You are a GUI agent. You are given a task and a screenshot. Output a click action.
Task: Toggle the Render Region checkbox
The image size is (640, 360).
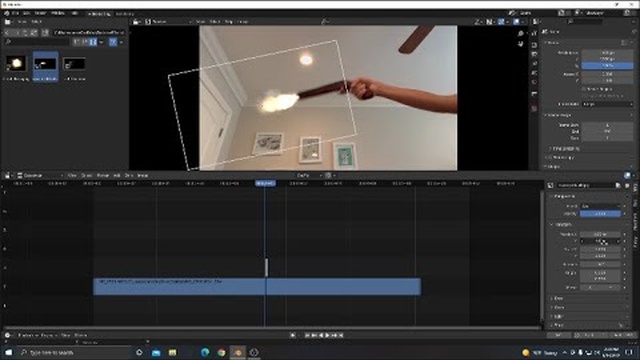pos(584,89)
